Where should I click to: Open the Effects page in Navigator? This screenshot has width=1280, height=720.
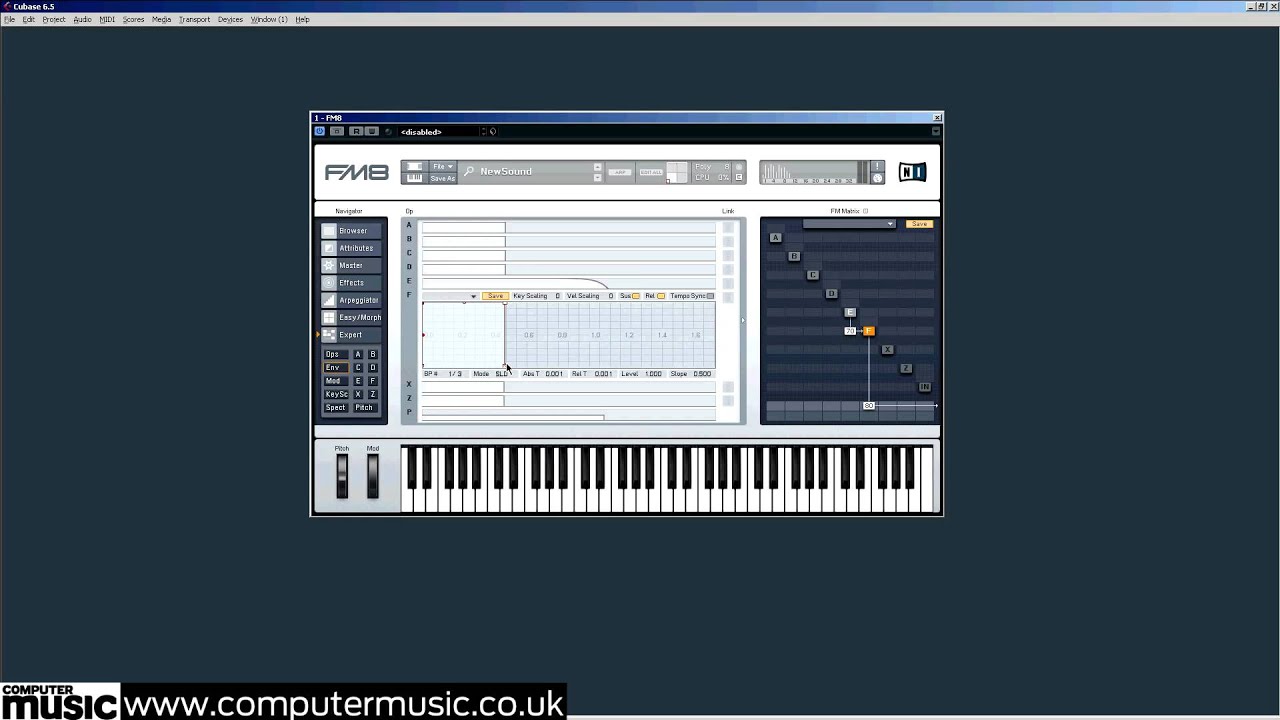pyautogui.click(x=352, y=283)
